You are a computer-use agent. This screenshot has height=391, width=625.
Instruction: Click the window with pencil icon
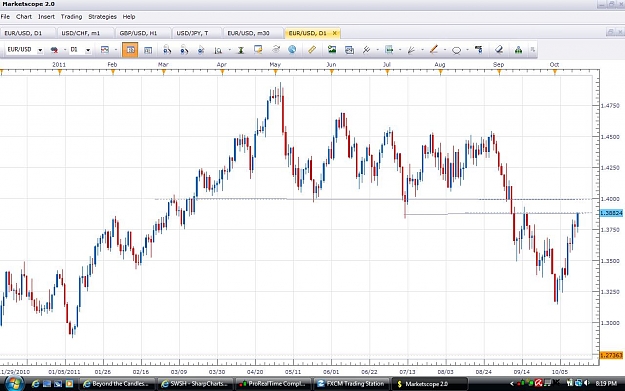(x=258, y=49)
